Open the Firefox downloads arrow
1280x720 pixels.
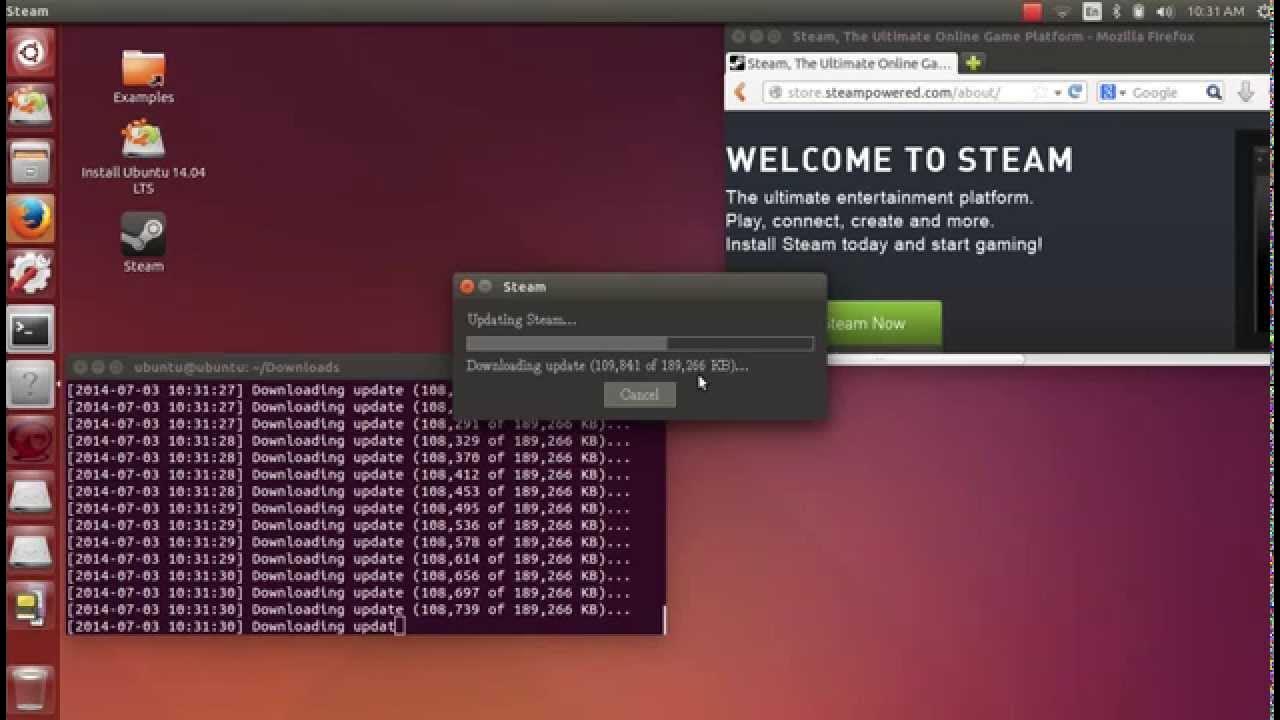[x=1246, y=92]
